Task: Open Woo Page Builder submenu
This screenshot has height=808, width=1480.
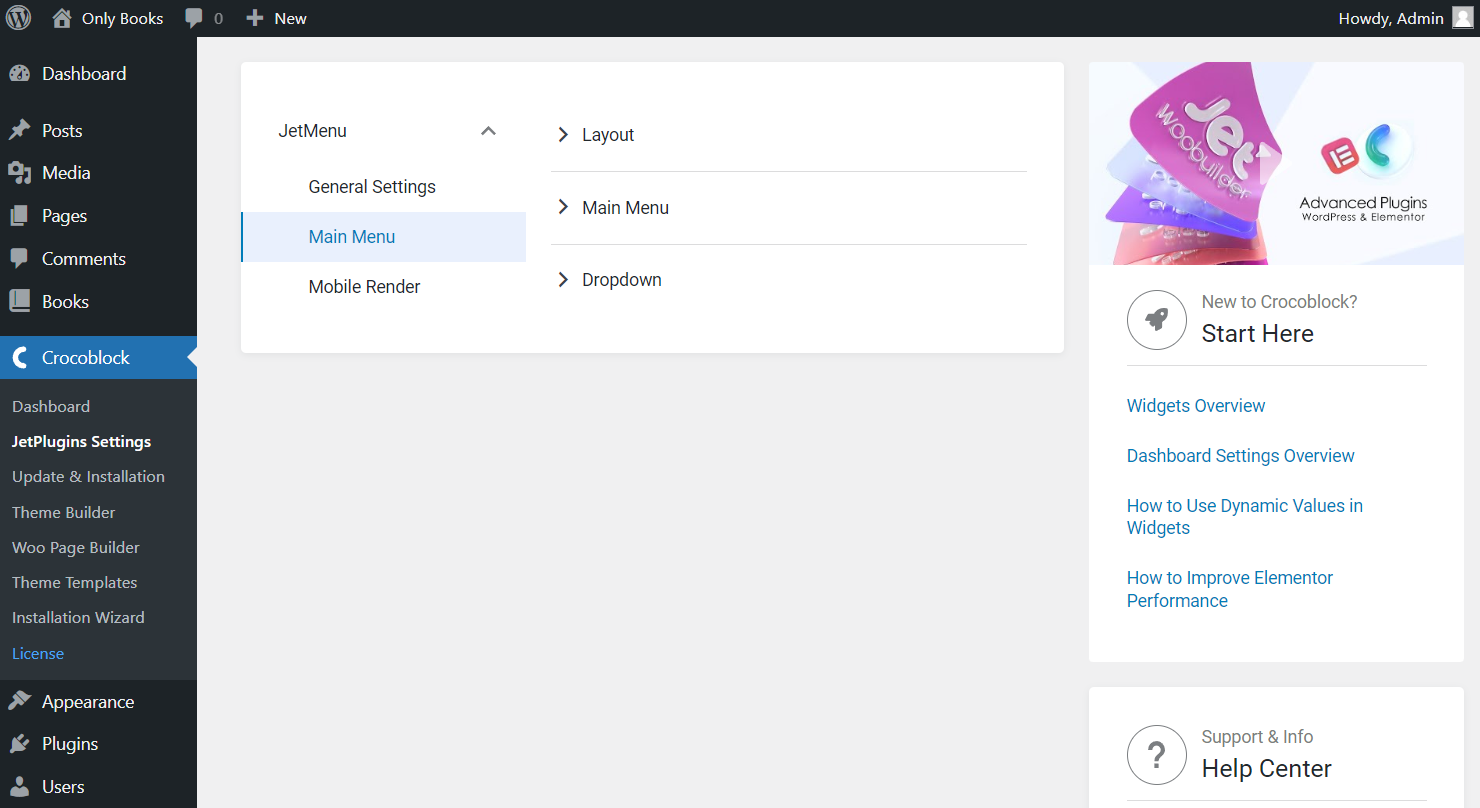Action: (x=76, y=548)
